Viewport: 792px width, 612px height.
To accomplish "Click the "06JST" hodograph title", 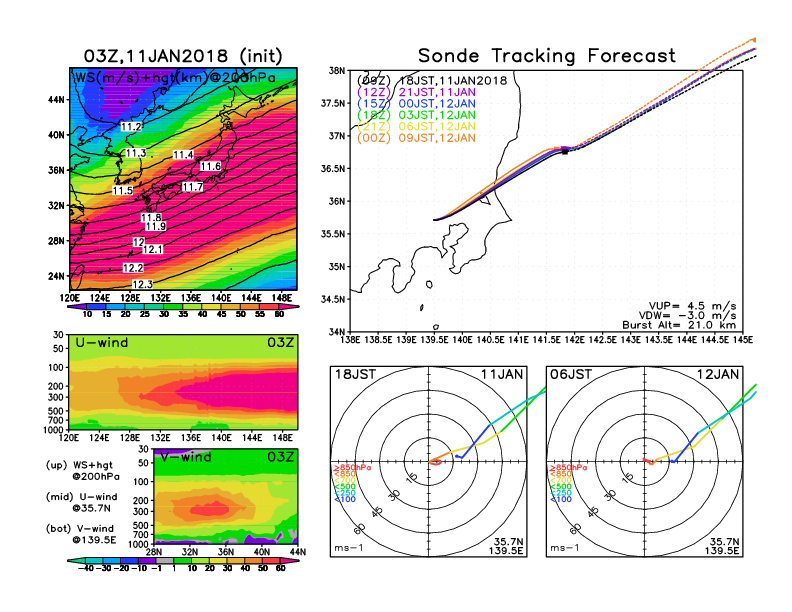I will [x=571, y=375].
